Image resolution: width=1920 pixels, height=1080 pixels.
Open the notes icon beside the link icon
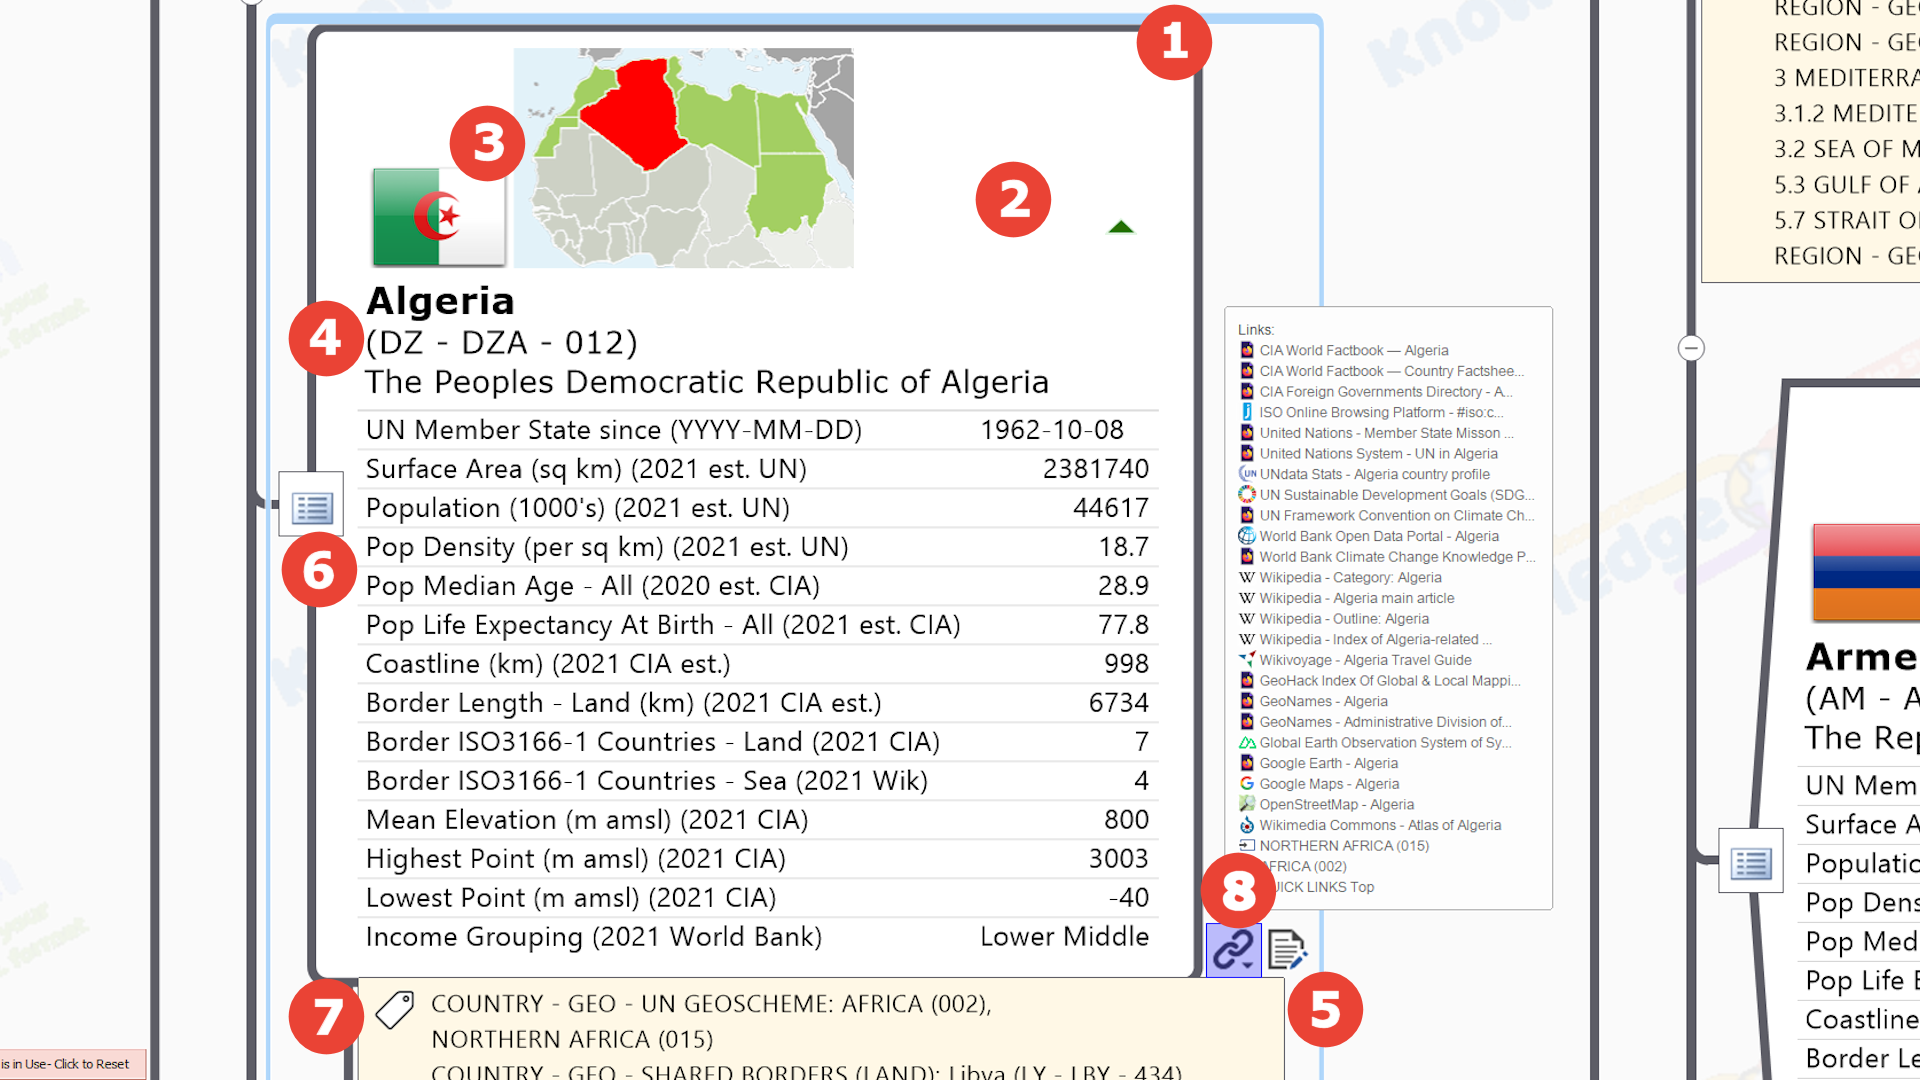coord(1286,949)
